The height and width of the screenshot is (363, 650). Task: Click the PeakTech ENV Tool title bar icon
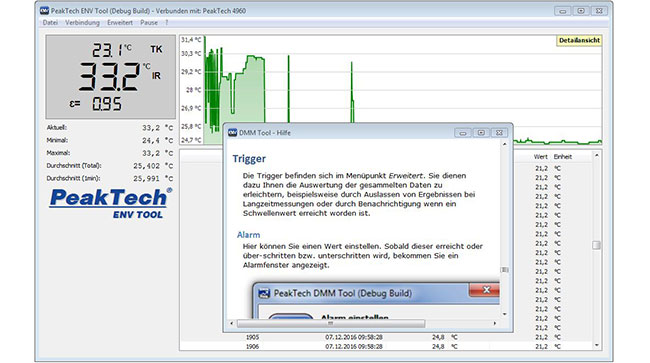44,11
